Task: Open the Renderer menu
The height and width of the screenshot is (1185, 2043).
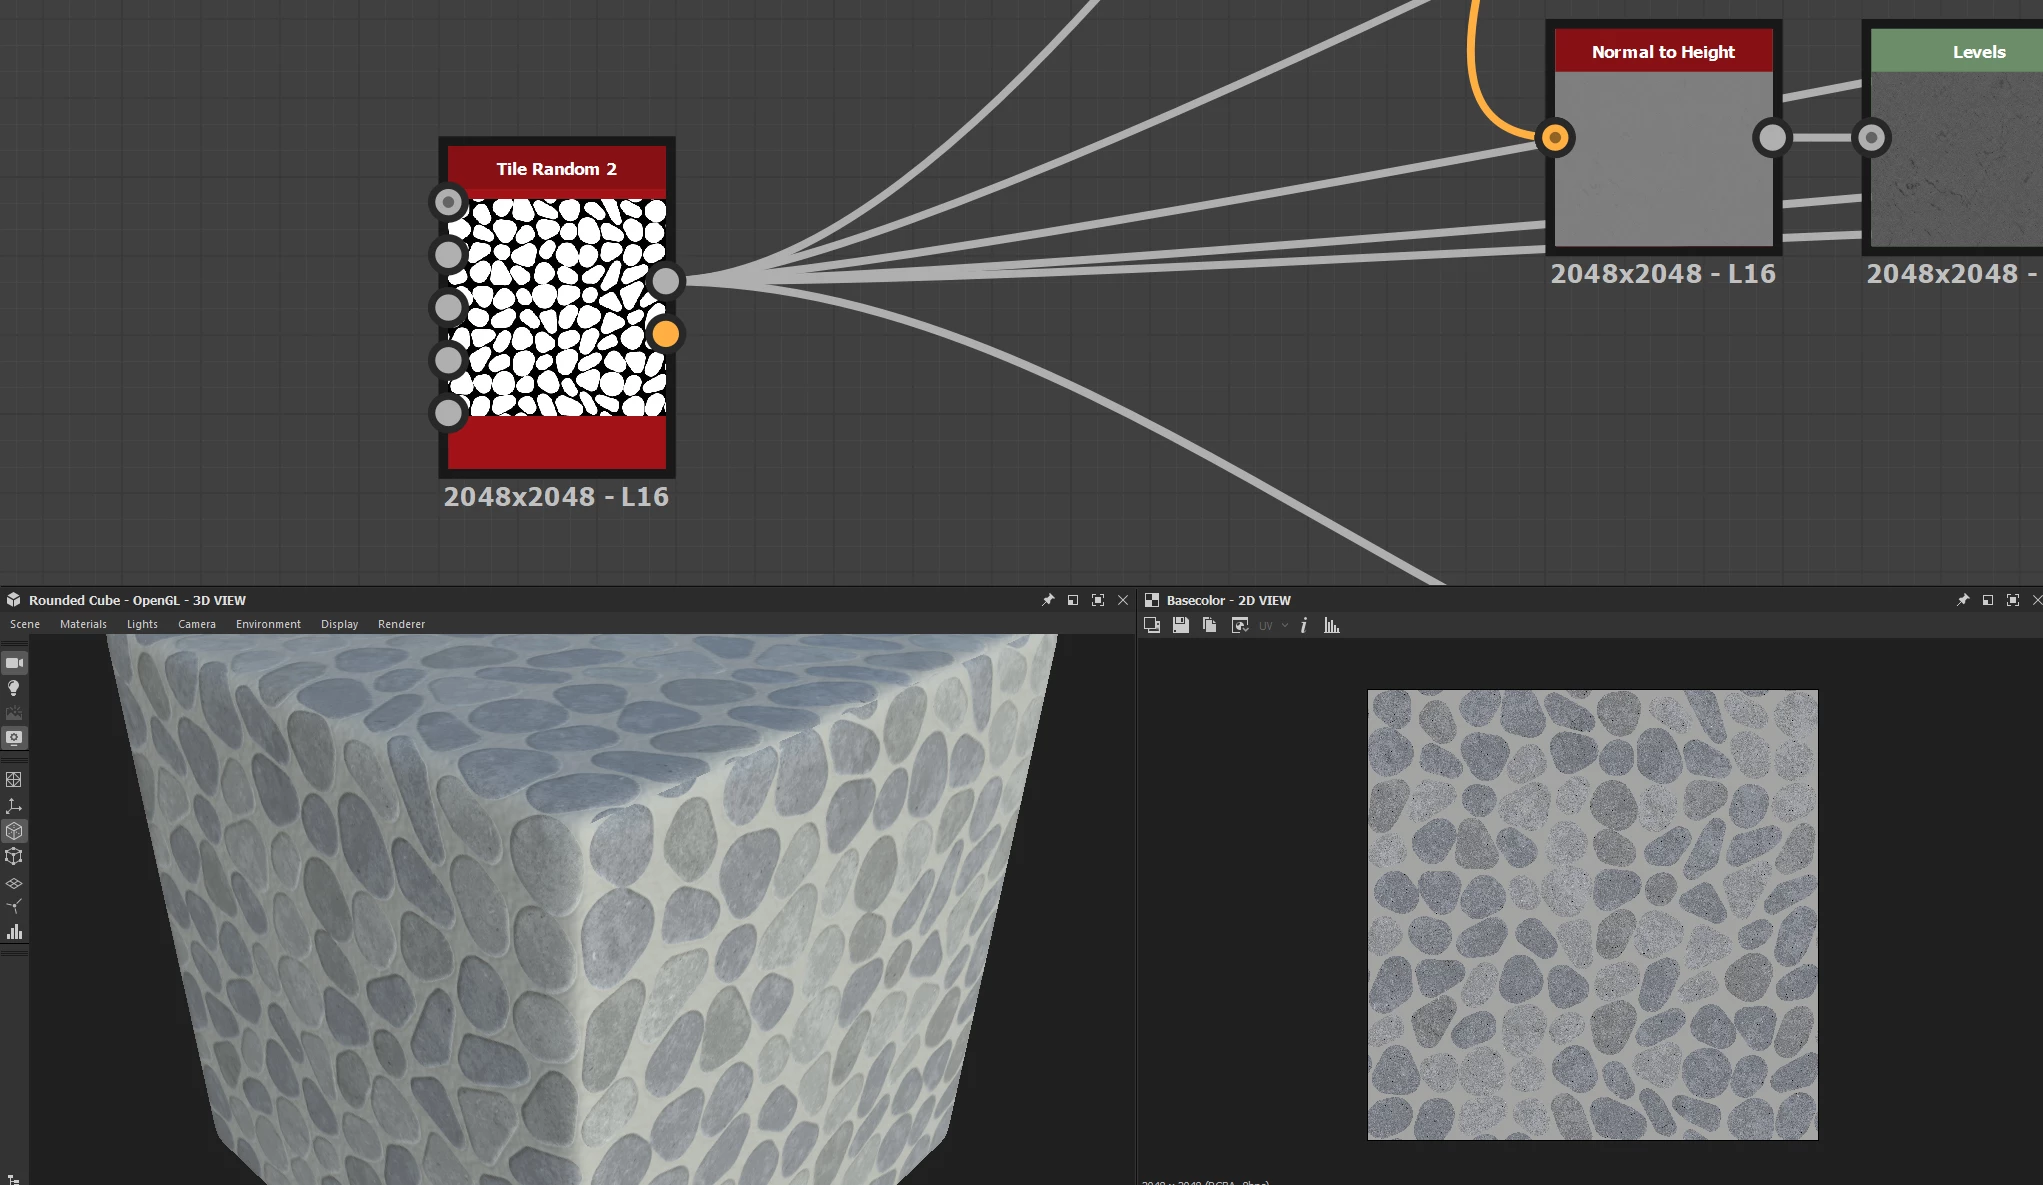Action: click(x=401, y=624)
